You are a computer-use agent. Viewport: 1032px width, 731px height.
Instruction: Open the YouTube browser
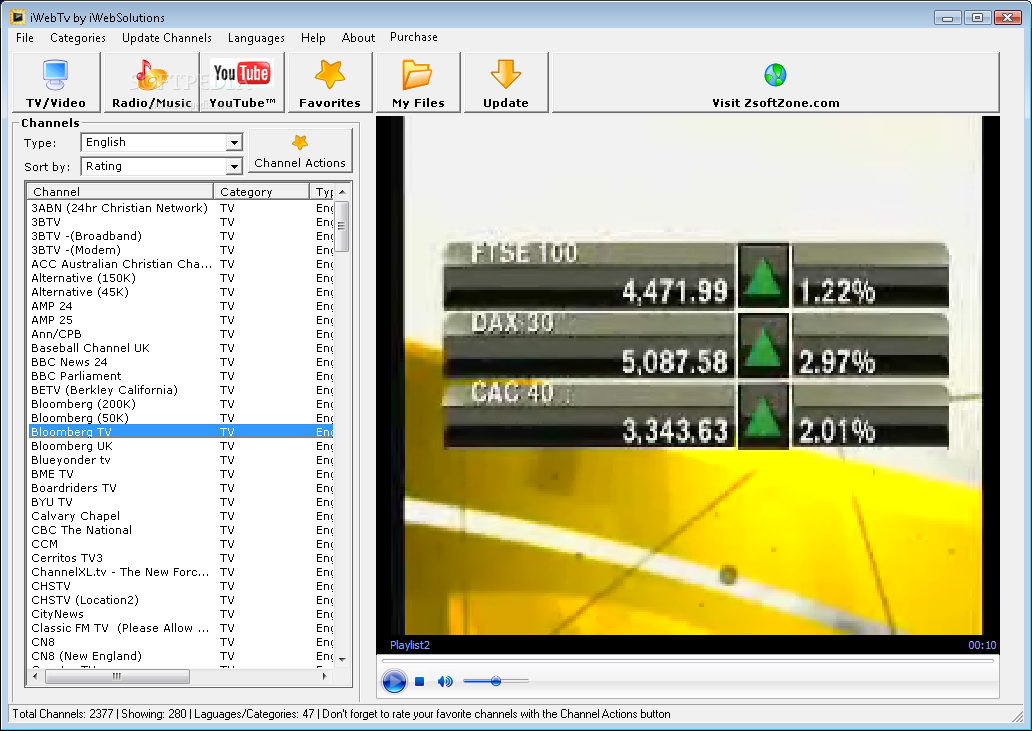point(242,82)
